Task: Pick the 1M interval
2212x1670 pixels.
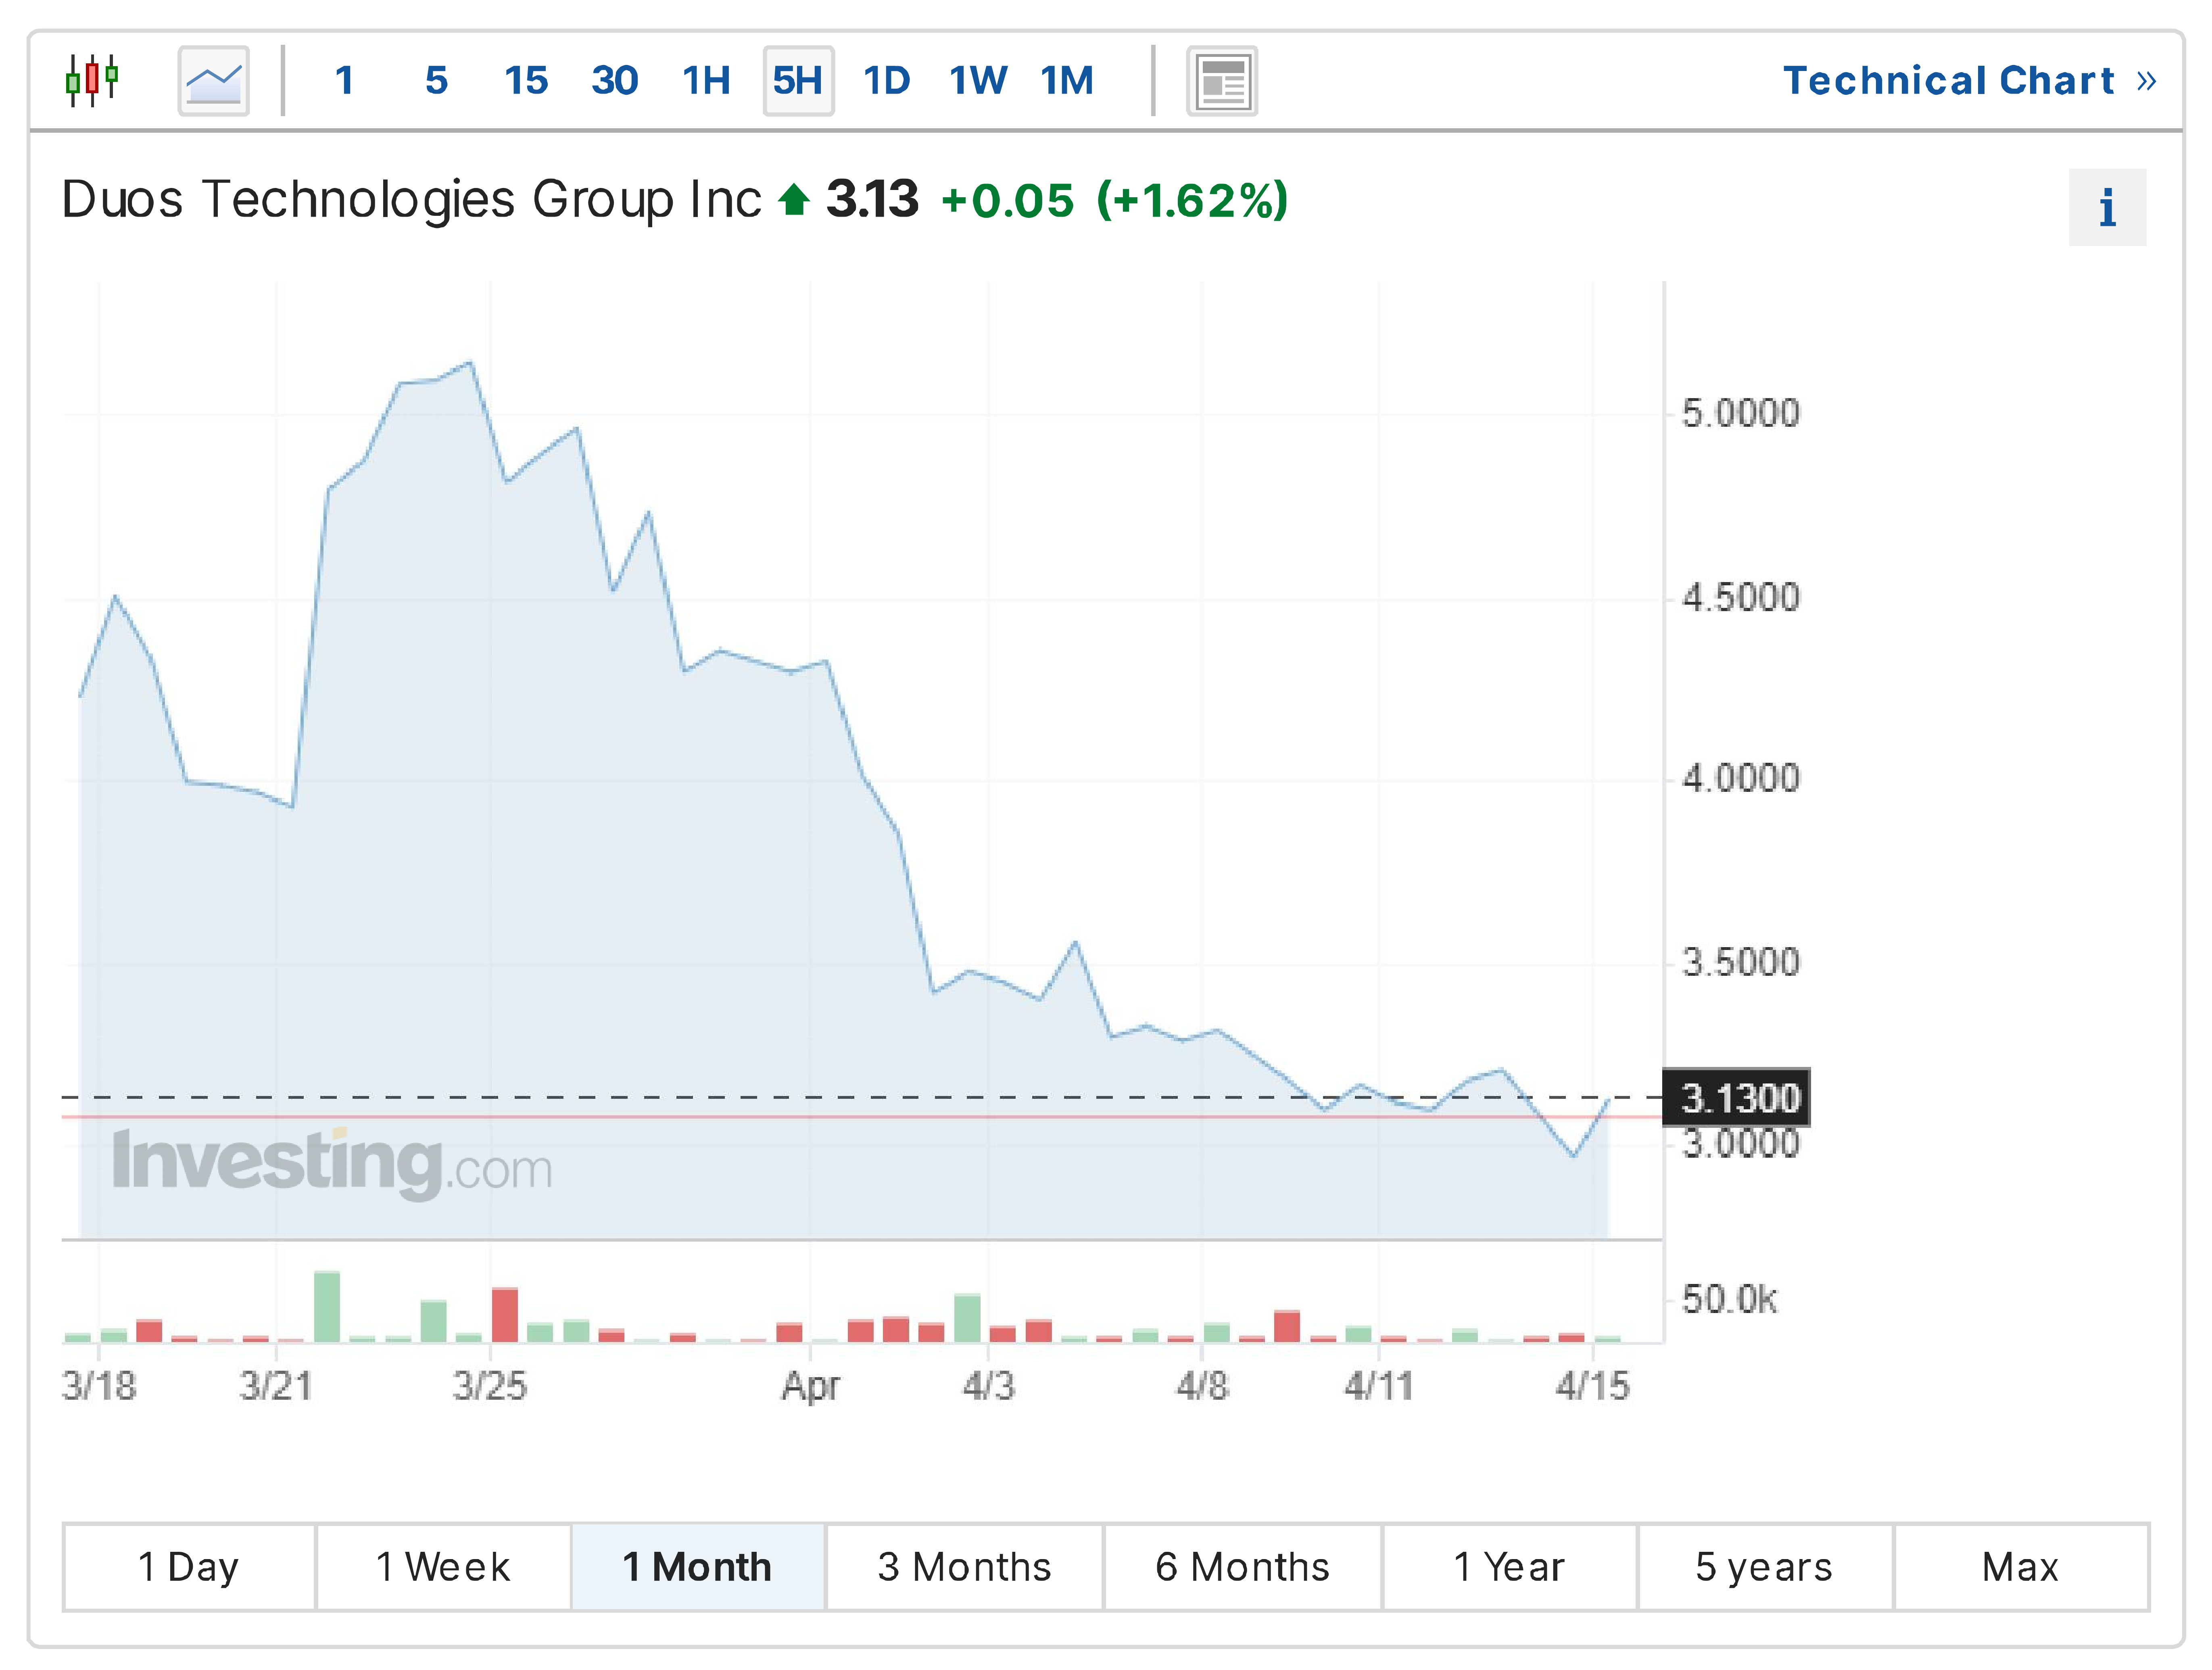Action: tap(1067, 80)
